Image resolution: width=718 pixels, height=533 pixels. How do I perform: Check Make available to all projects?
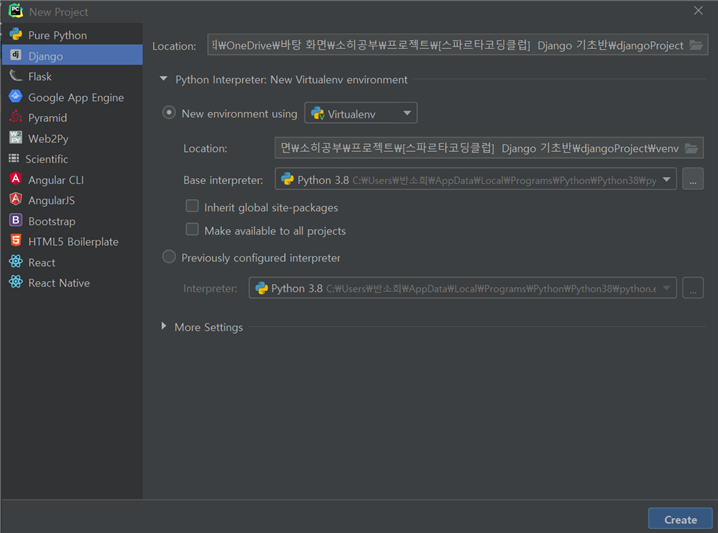(192, 229)
